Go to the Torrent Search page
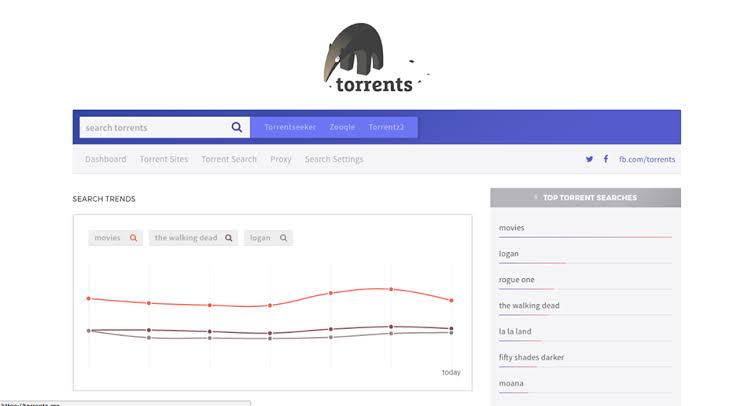Image resolution: width=755 pixels, height=406 pixels. [229, 159]
